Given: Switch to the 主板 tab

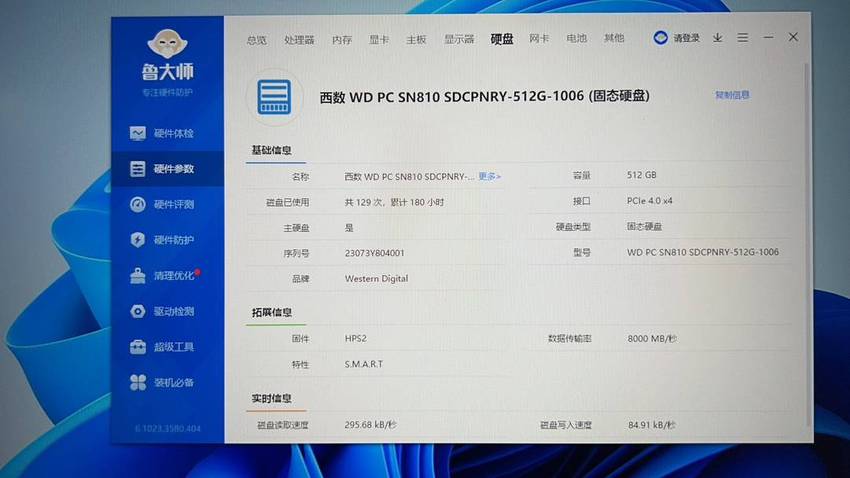Looking at the screenshot, I should 416,39.
